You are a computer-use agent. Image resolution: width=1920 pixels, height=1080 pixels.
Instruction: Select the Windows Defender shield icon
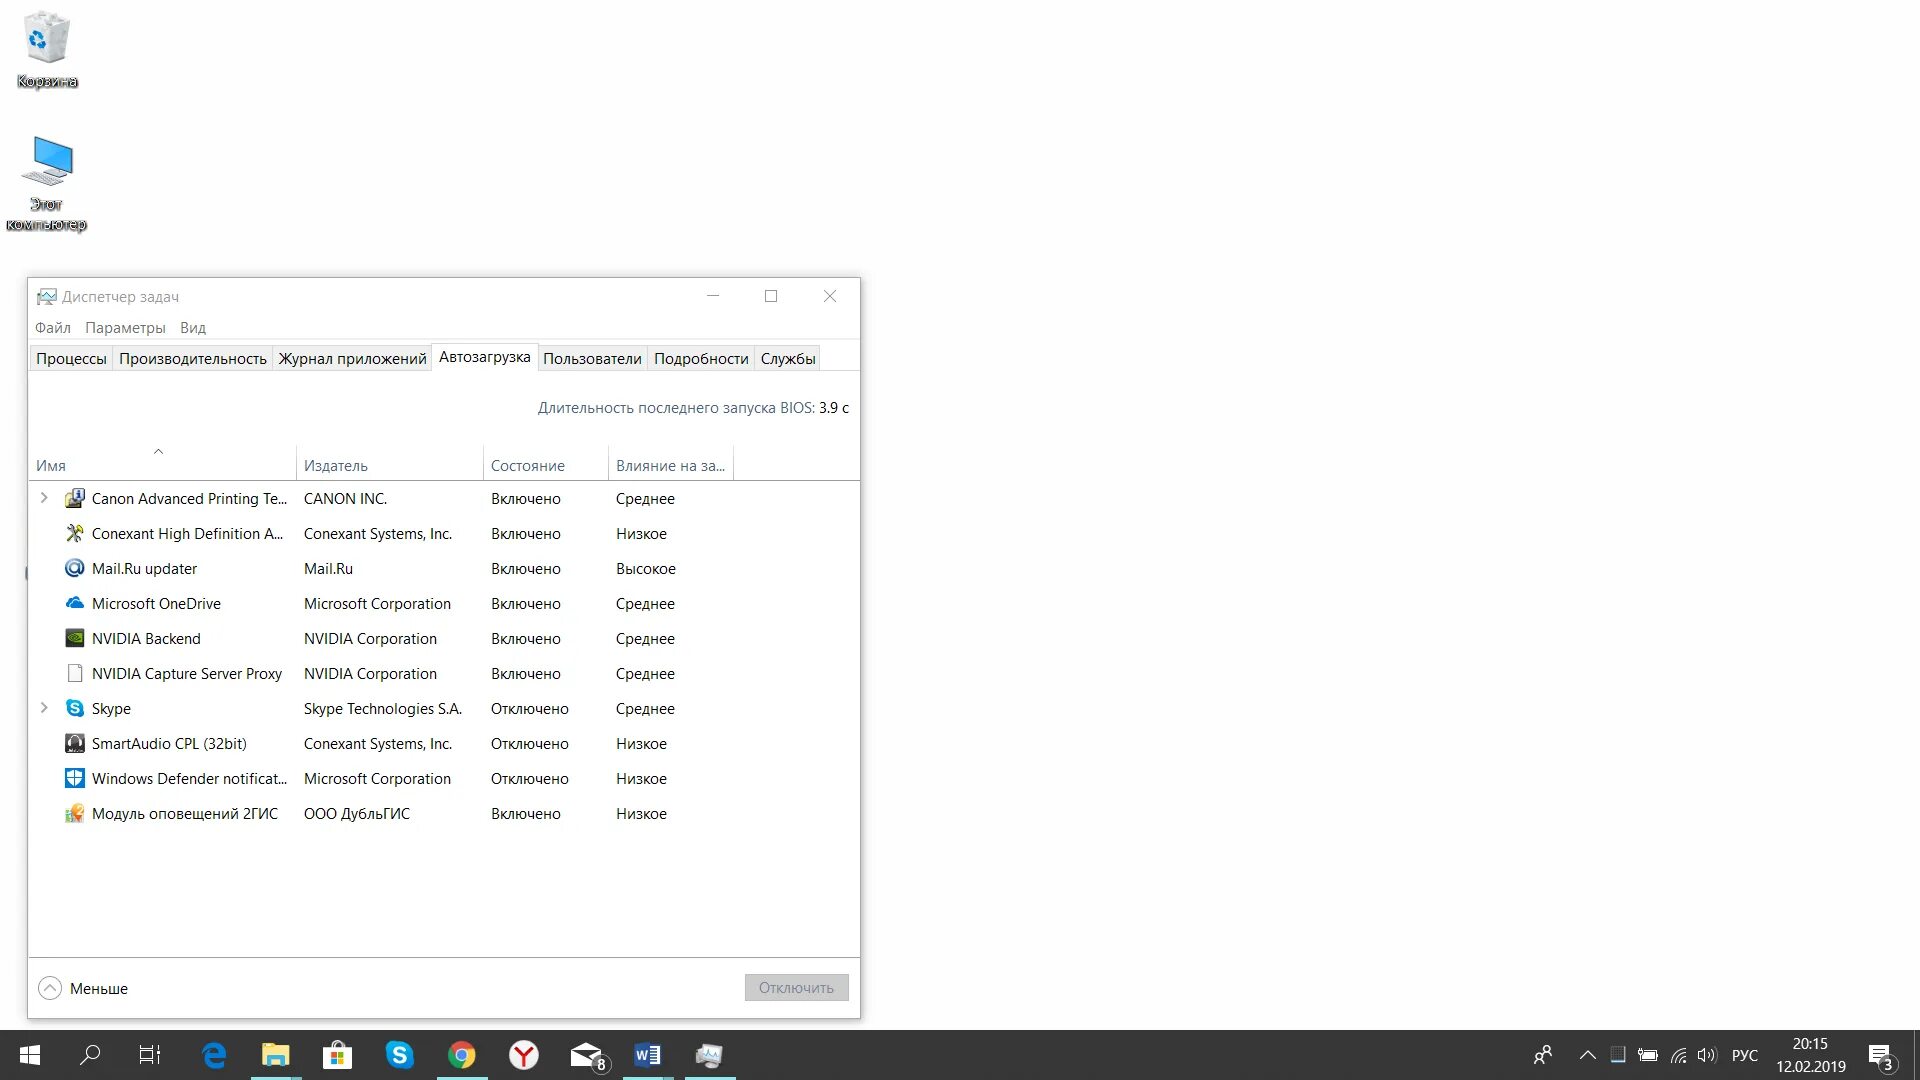tap(74, 778)
